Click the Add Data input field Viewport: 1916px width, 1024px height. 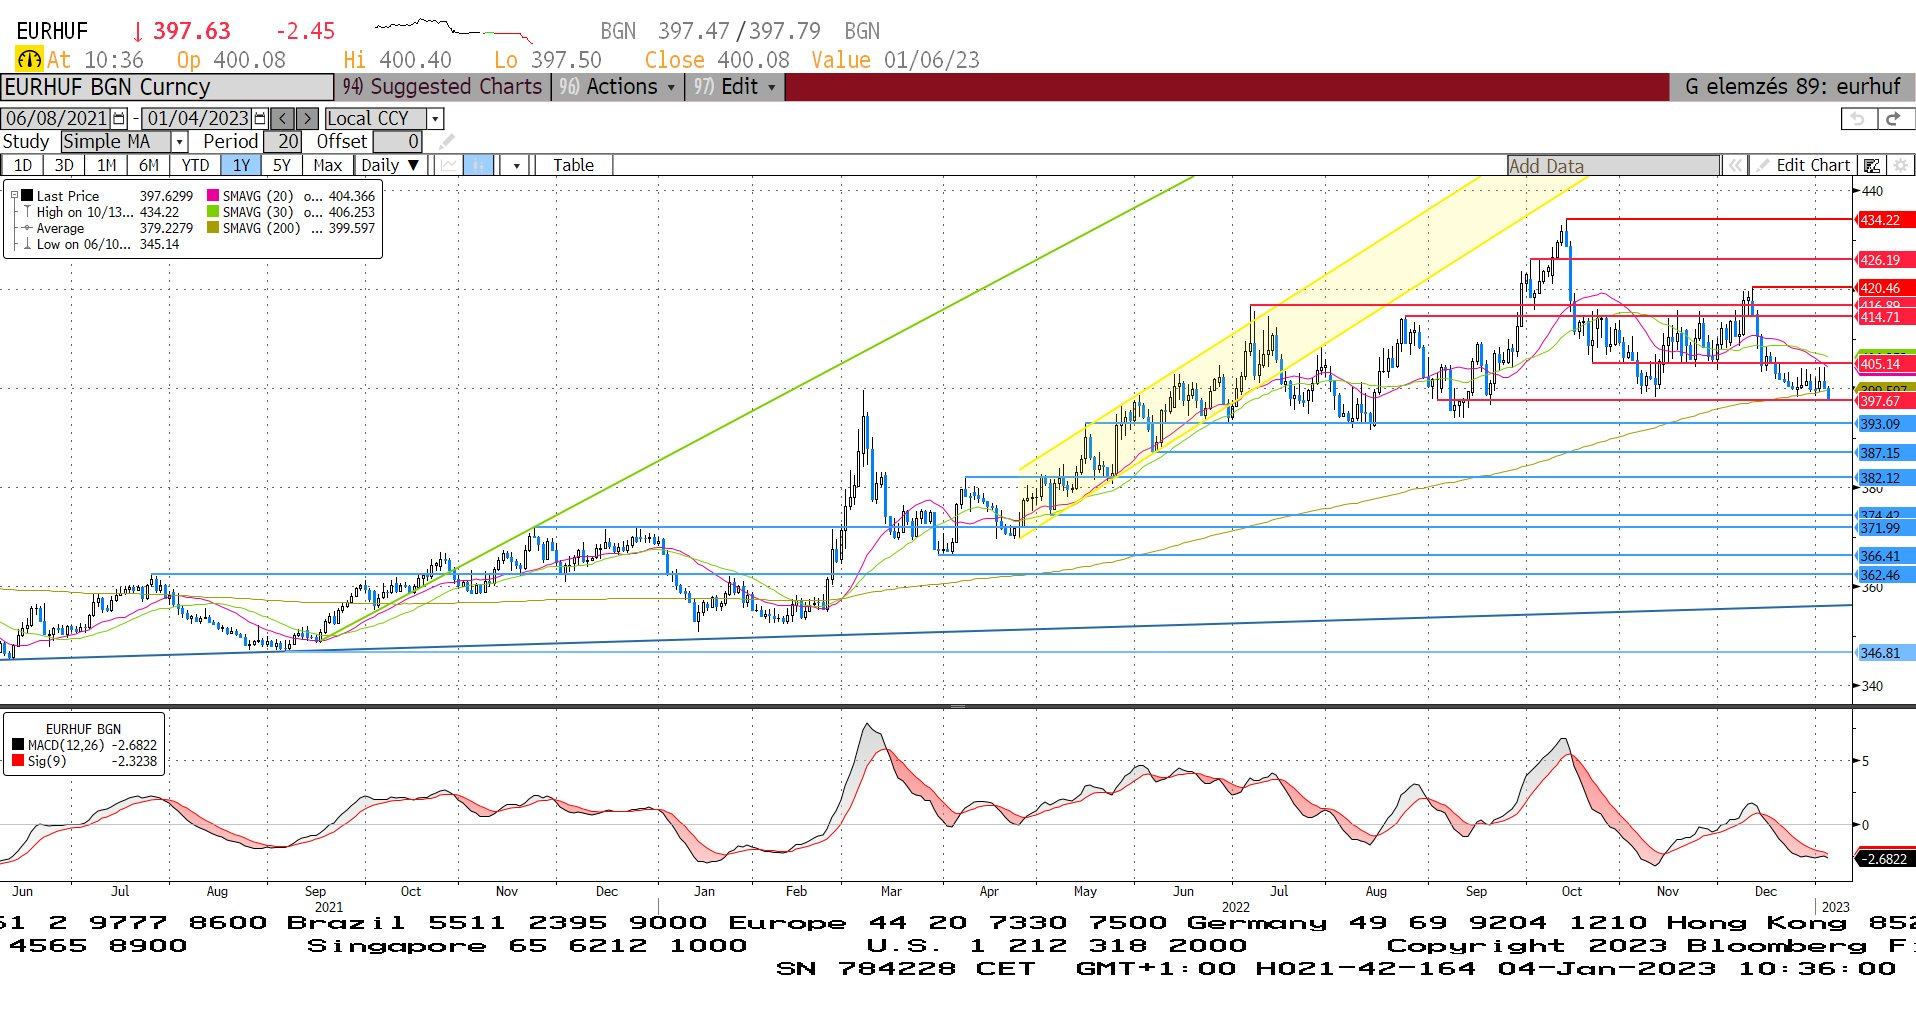coord(1613,166)
